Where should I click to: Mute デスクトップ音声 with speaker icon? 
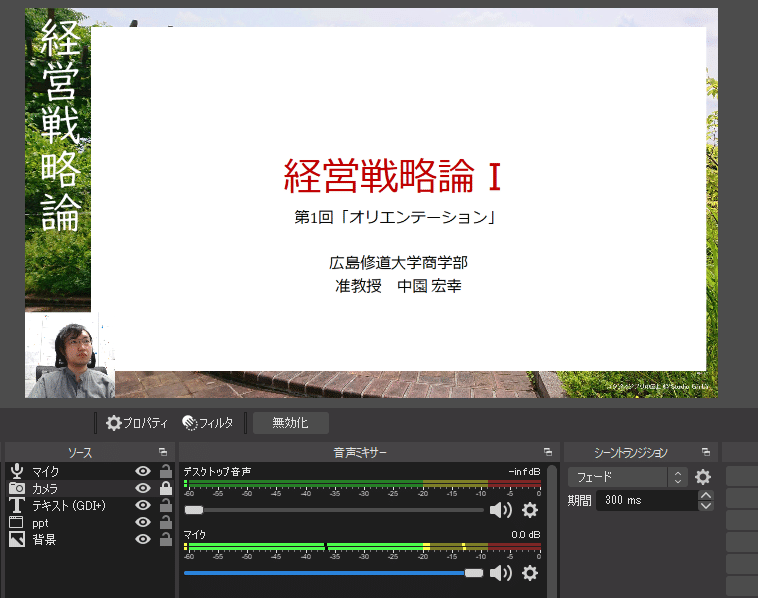pyautogui.click(x=500, y=510)
